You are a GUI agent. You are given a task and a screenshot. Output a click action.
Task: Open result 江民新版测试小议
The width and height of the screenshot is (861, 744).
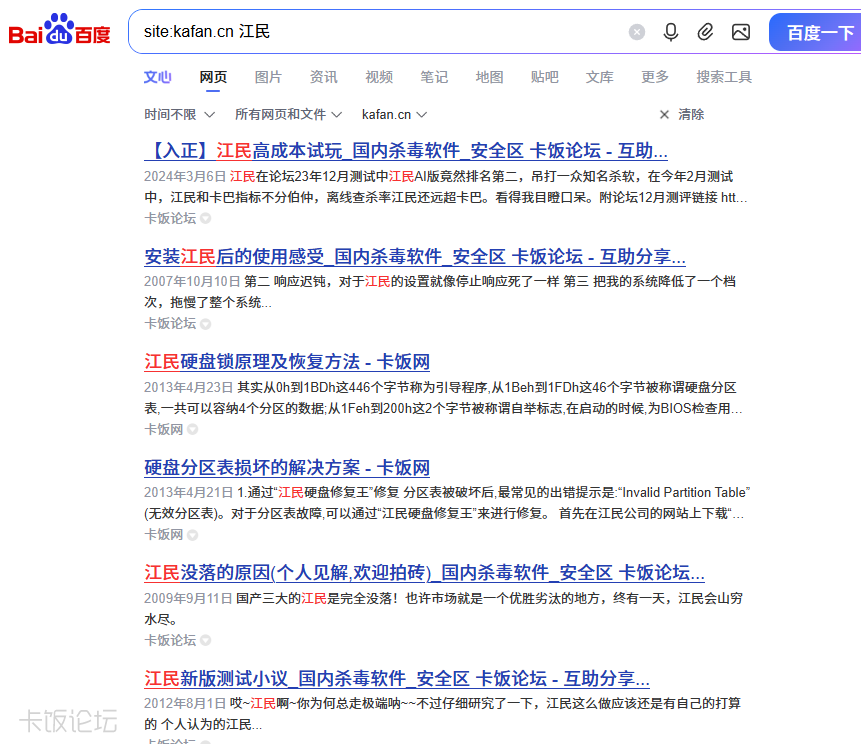pyautogui.click(x=396, y=679)
